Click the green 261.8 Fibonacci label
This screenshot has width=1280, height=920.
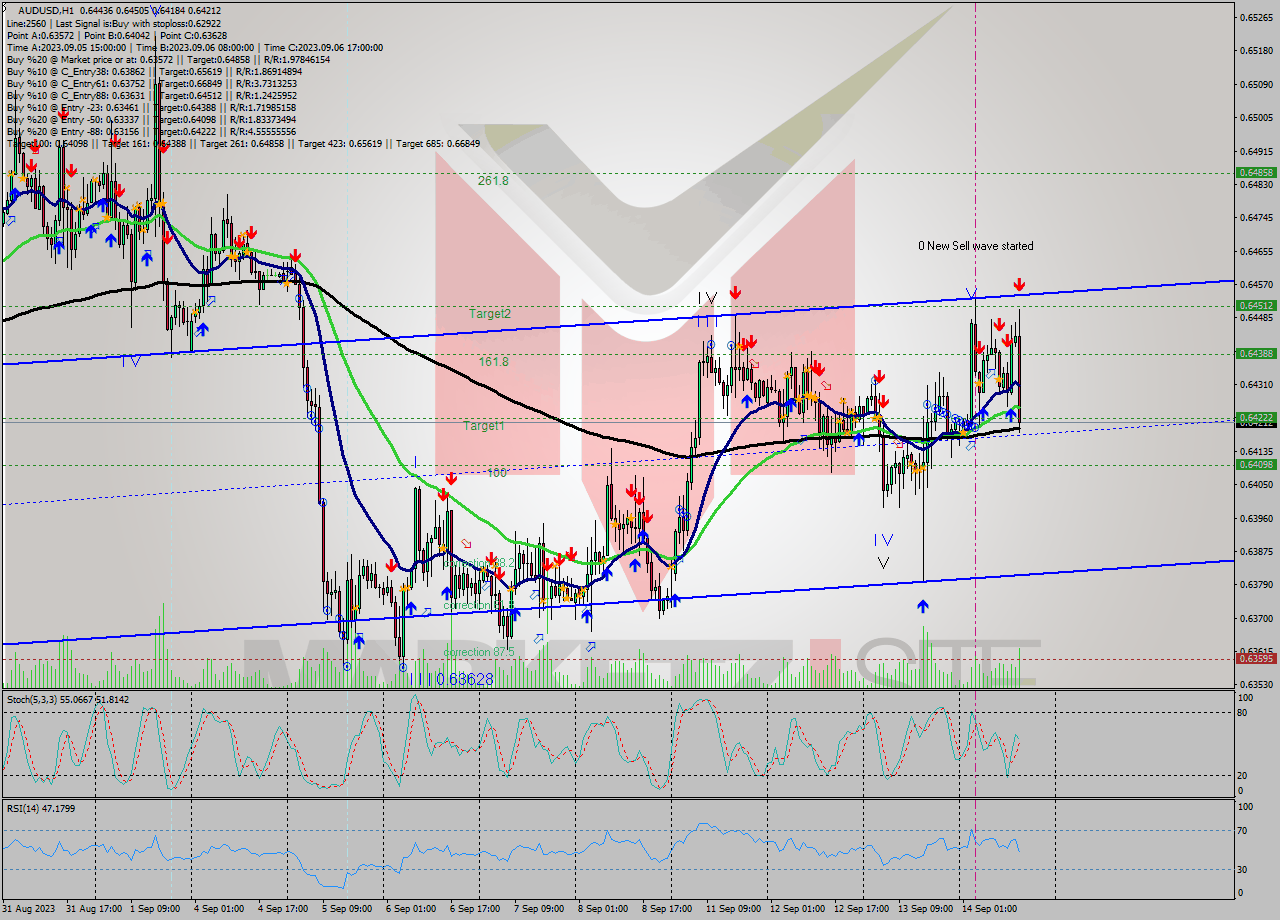click(493, 181)
